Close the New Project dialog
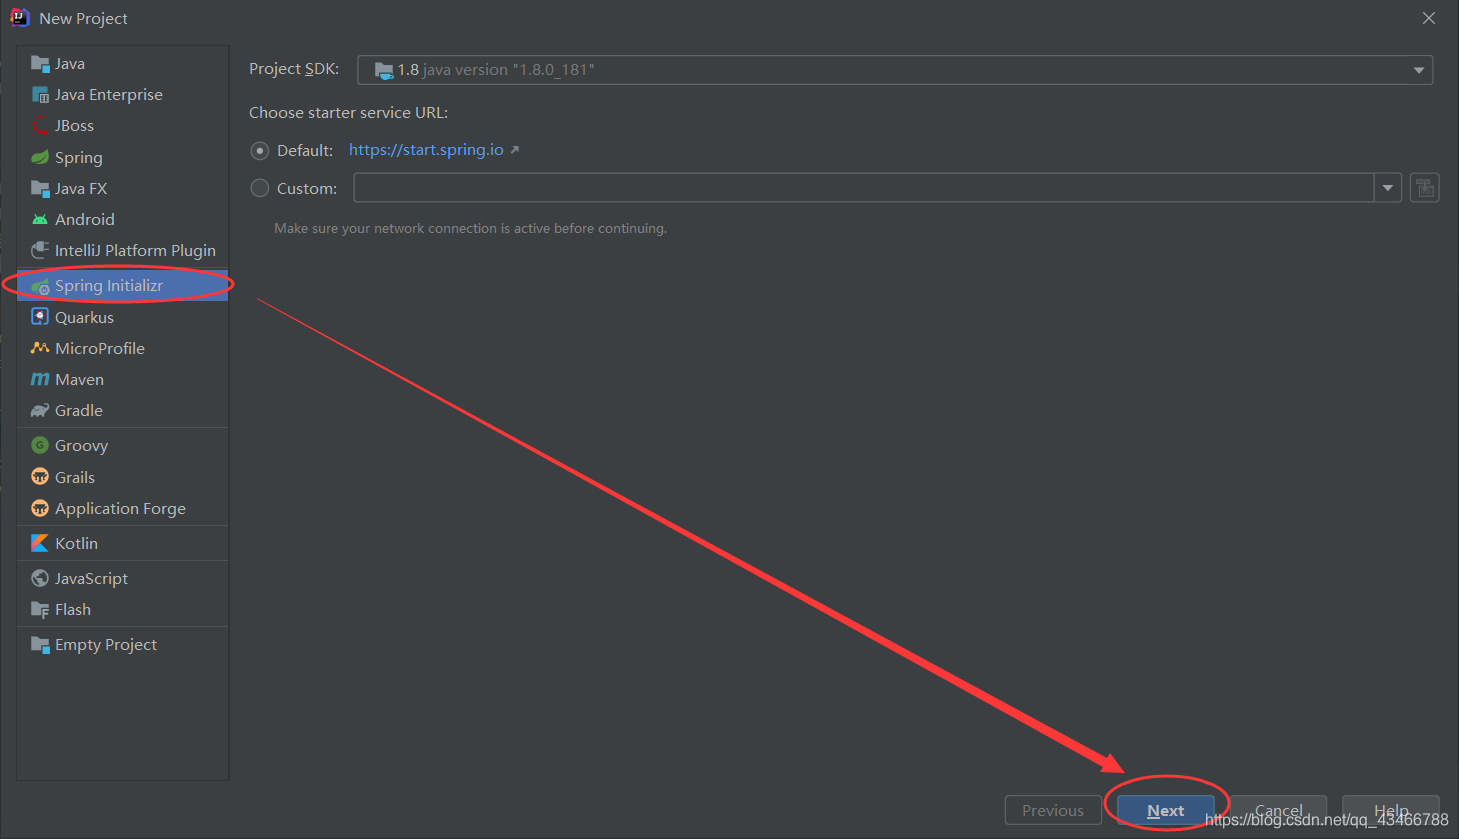This screenshot has height=839, width=1459. [1429, 18]
